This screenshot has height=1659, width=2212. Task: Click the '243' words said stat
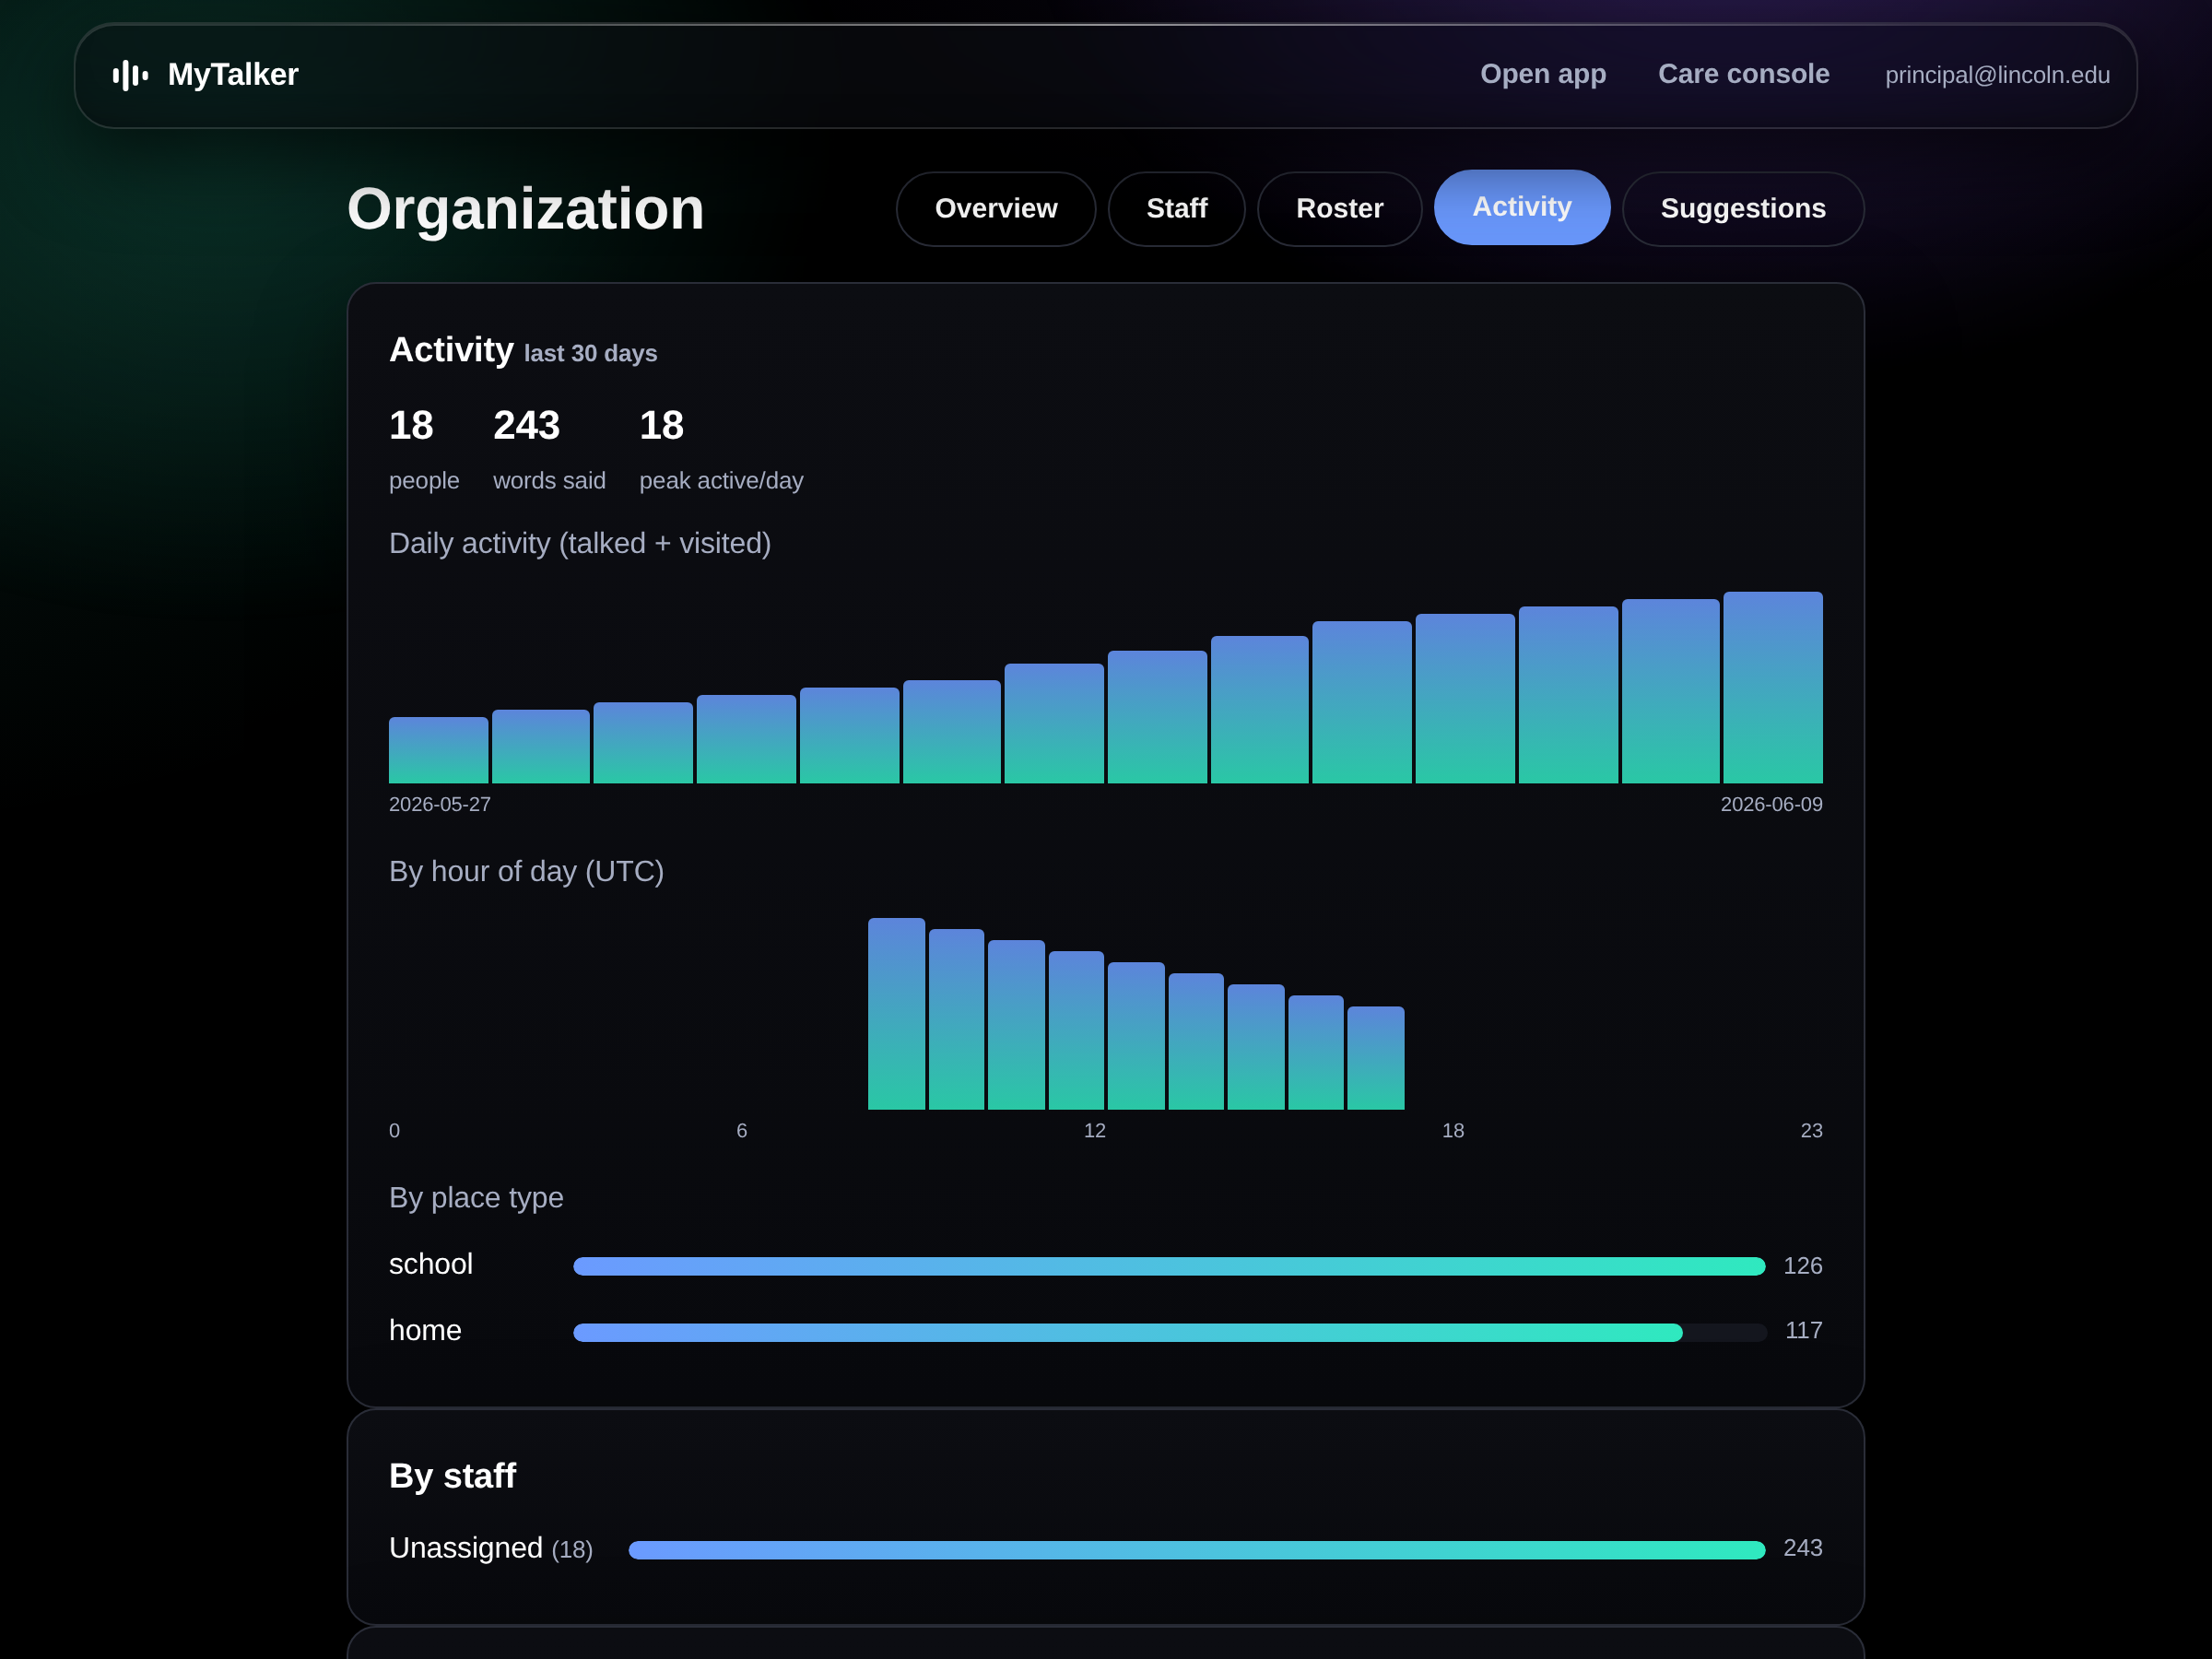pyautogui.click(x=527, y=426)
